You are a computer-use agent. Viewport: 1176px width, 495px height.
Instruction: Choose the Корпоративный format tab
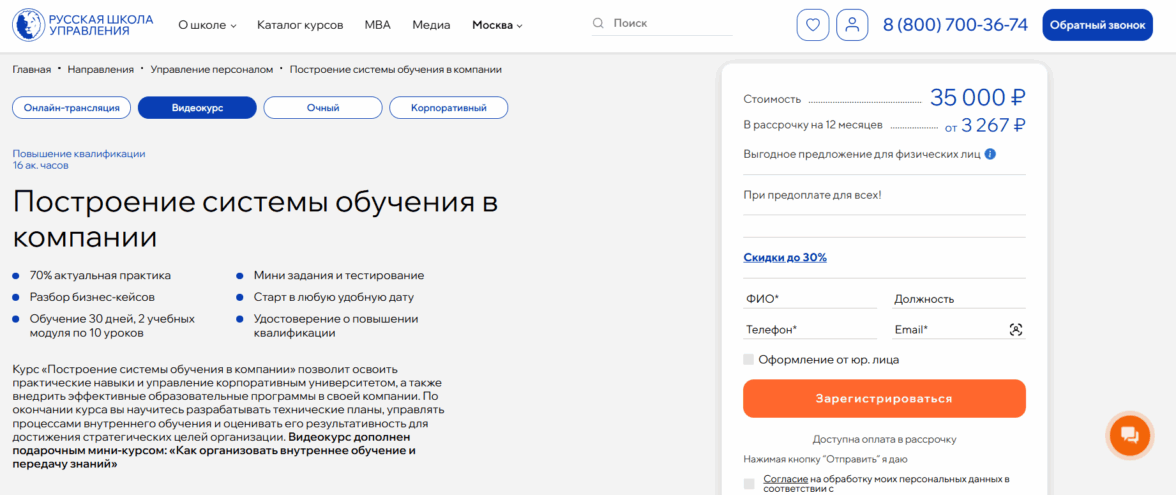448,108
